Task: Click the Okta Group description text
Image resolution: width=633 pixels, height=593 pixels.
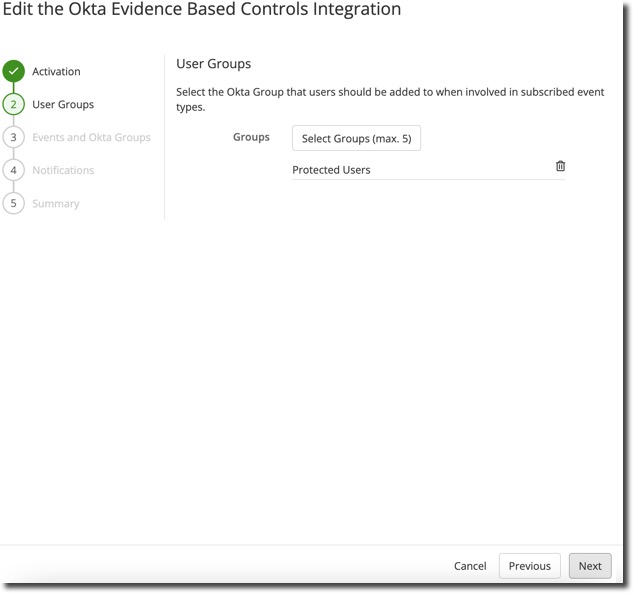Action: coord(390,99)
